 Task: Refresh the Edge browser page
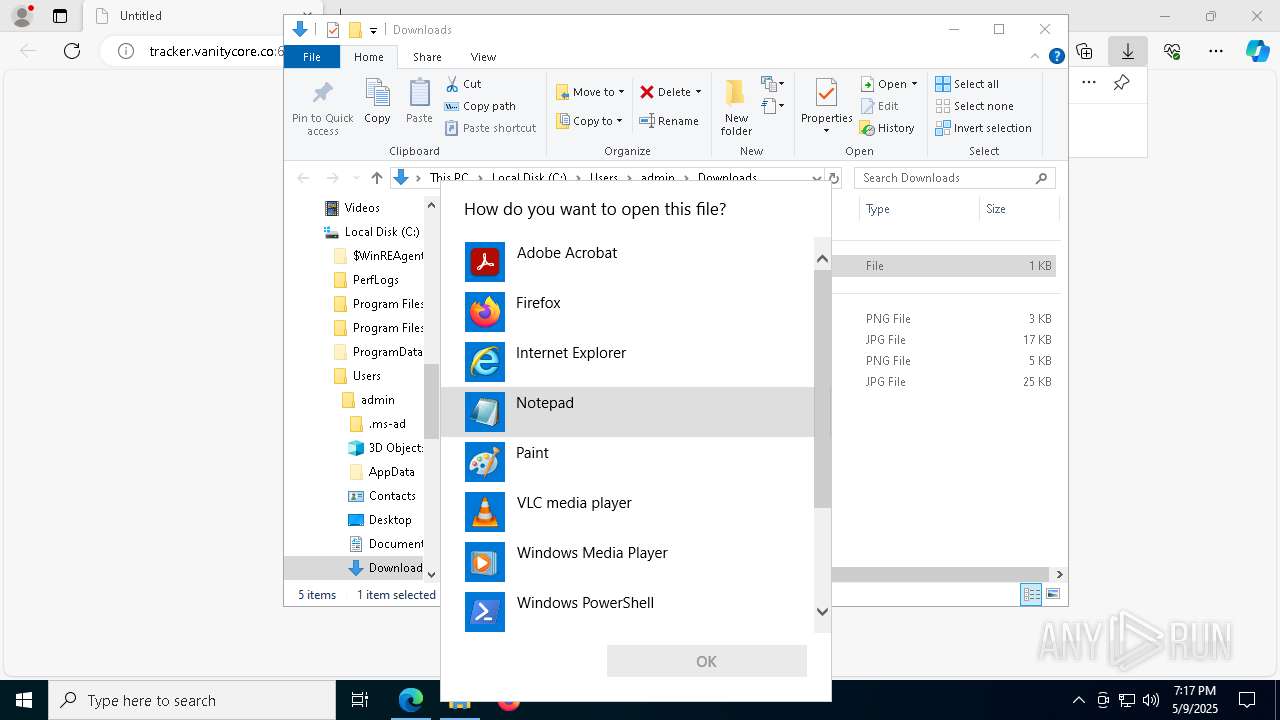pyautogui.click(x=72, y=51)
